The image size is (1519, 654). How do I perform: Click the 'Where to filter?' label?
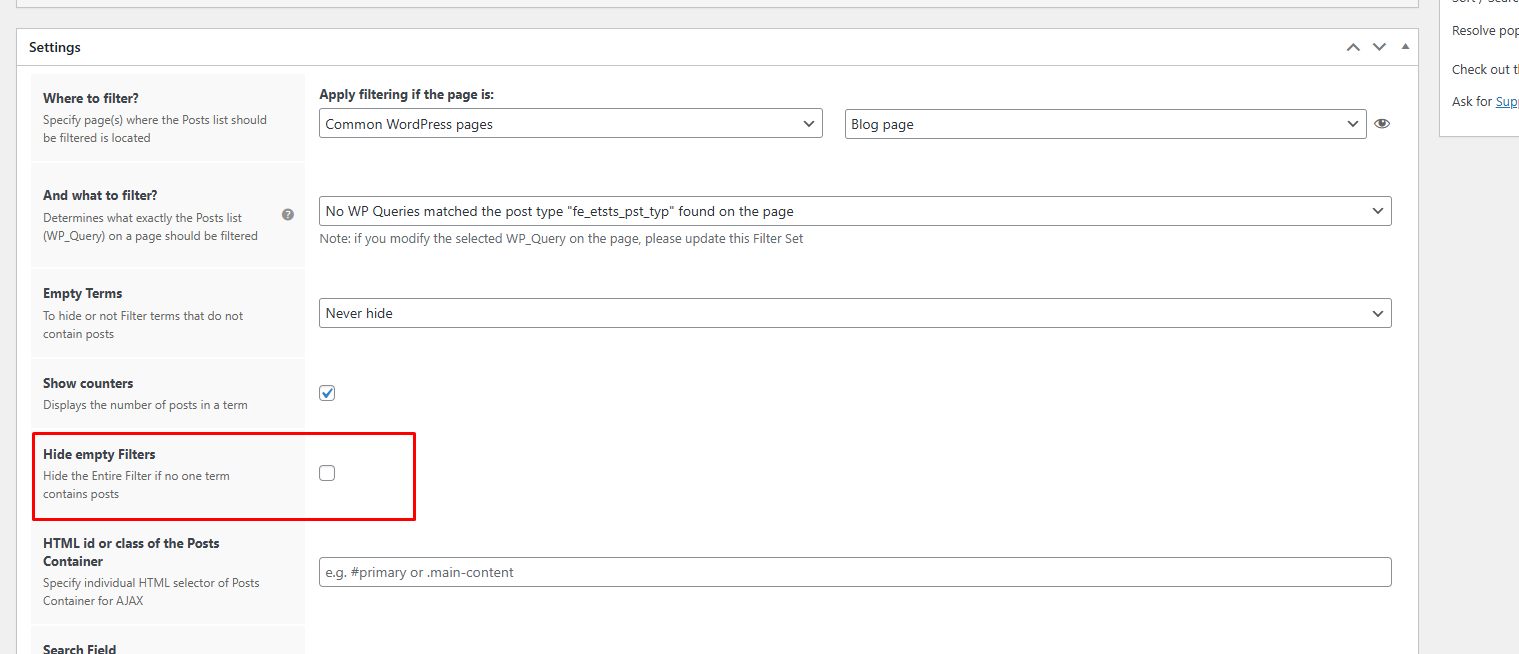click(x=91, y=98)
